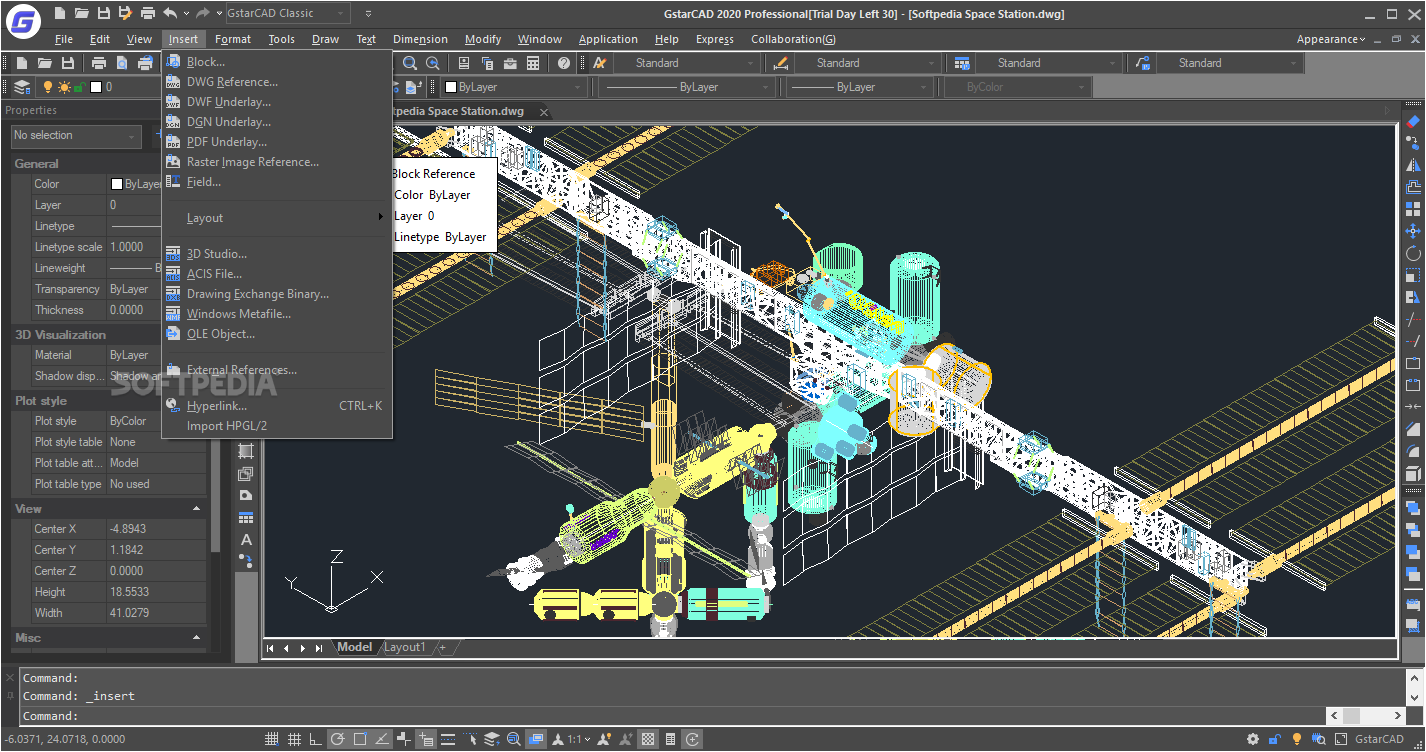Click the command line input field
Image resolution: width=1426 pixels, height=752 pixels.
pos(675,716)
